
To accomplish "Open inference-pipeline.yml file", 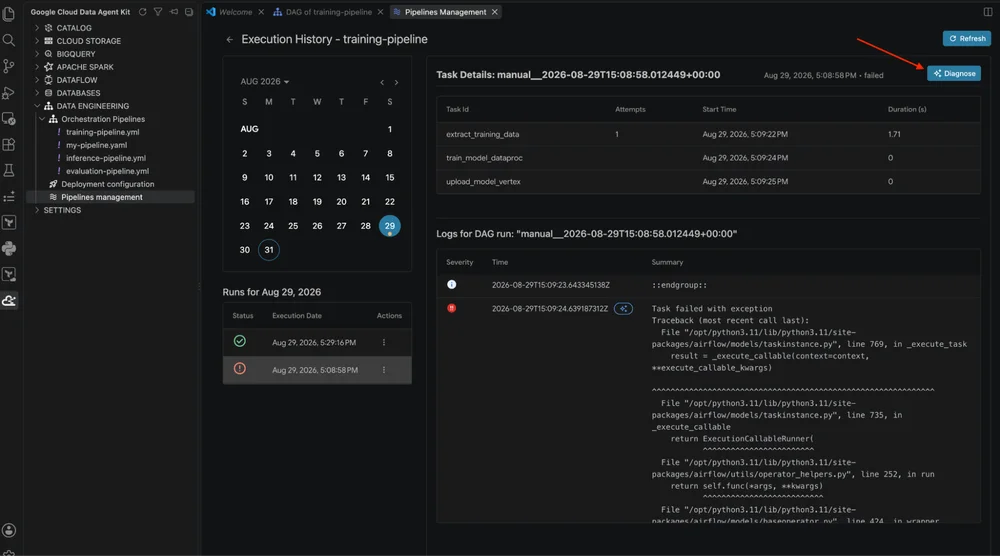I will 106,158.
